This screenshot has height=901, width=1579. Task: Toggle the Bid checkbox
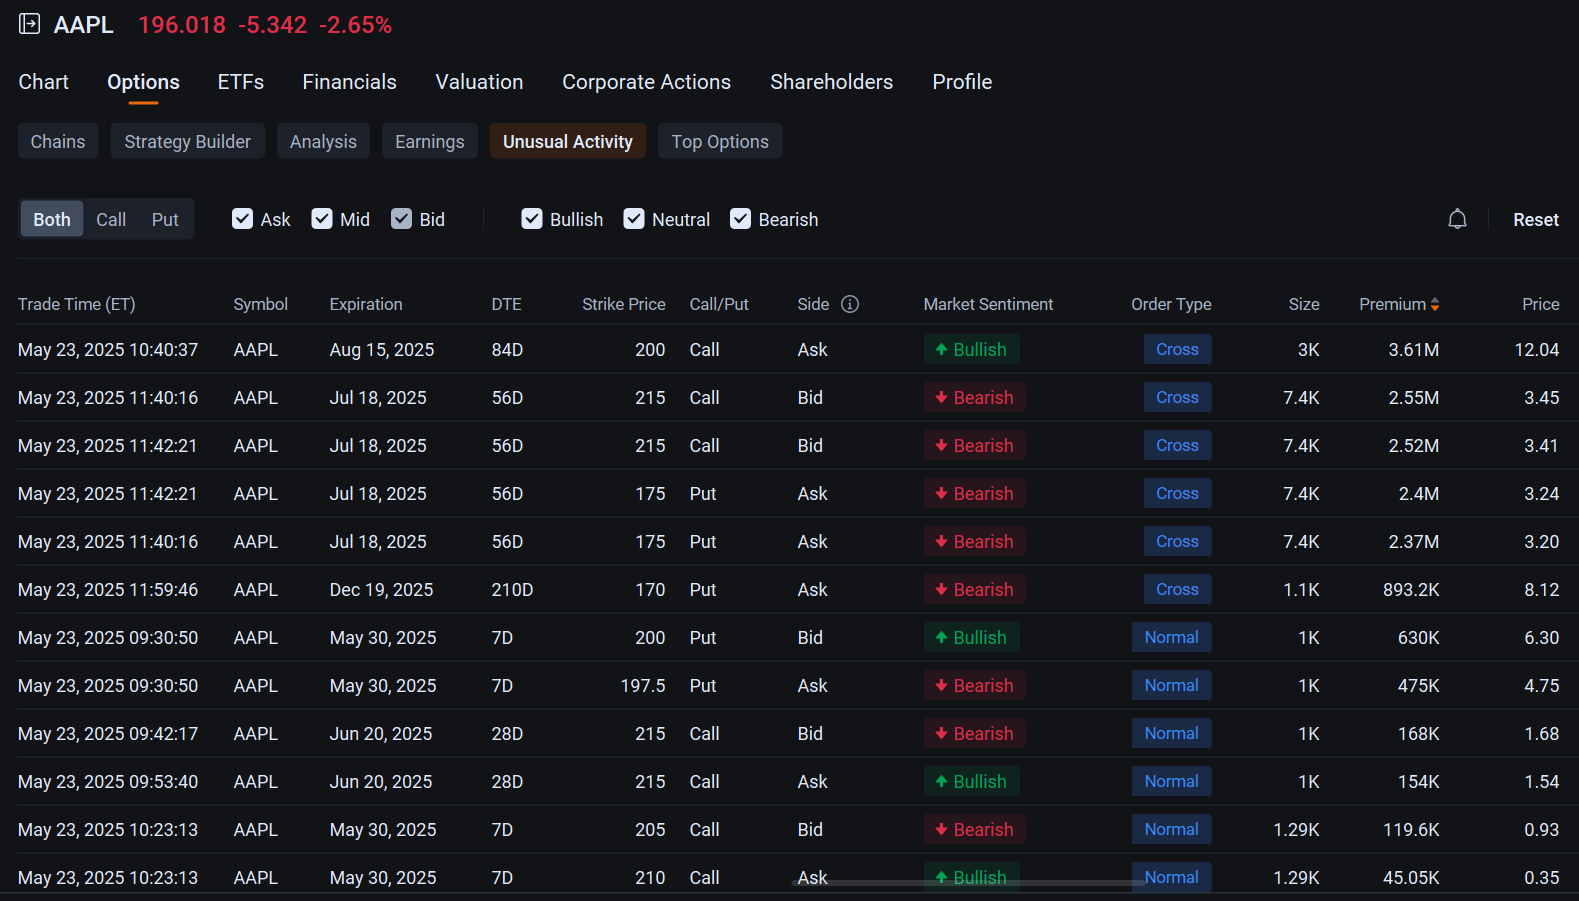(401, 219)
